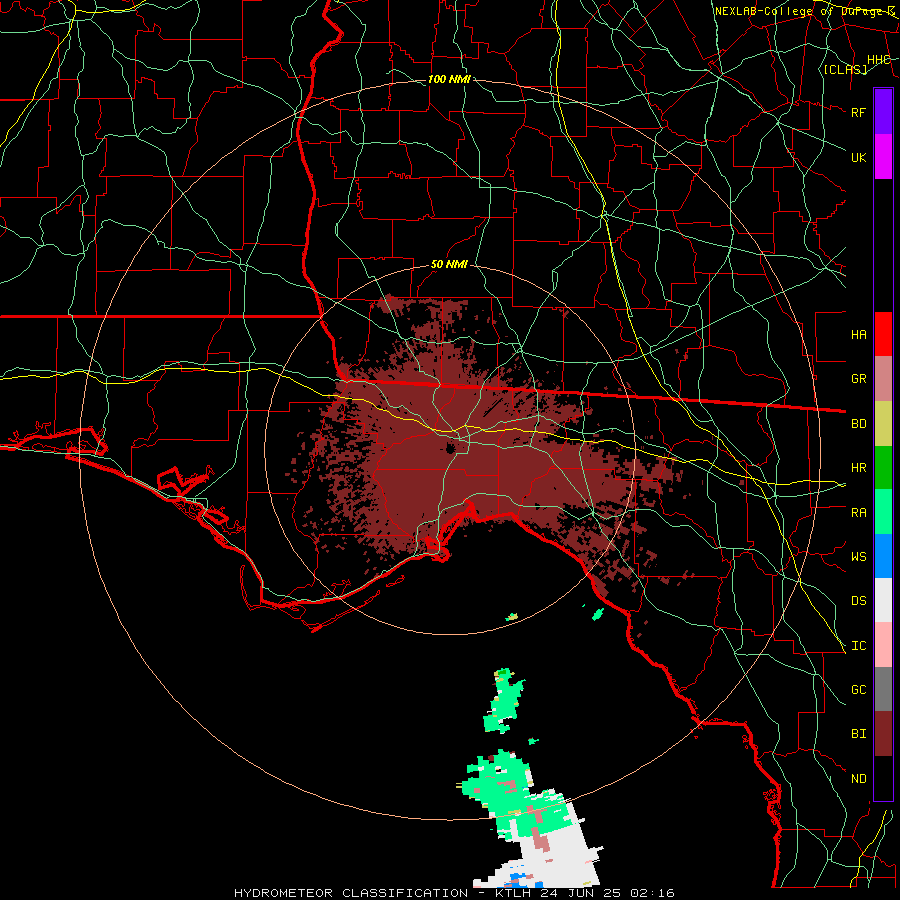Click the 'HR' legend label text
Image resolution: width=900 pixels, height=900 pixels.
click(858, 468)
